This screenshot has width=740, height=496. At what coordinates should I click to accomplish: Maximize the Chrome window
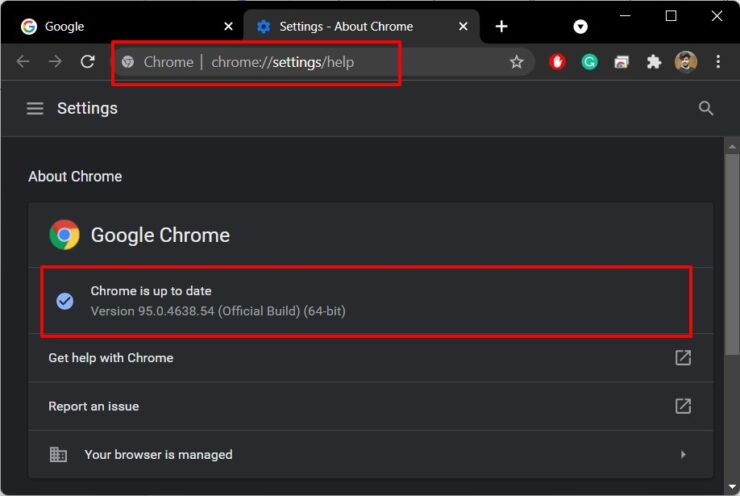671,16
